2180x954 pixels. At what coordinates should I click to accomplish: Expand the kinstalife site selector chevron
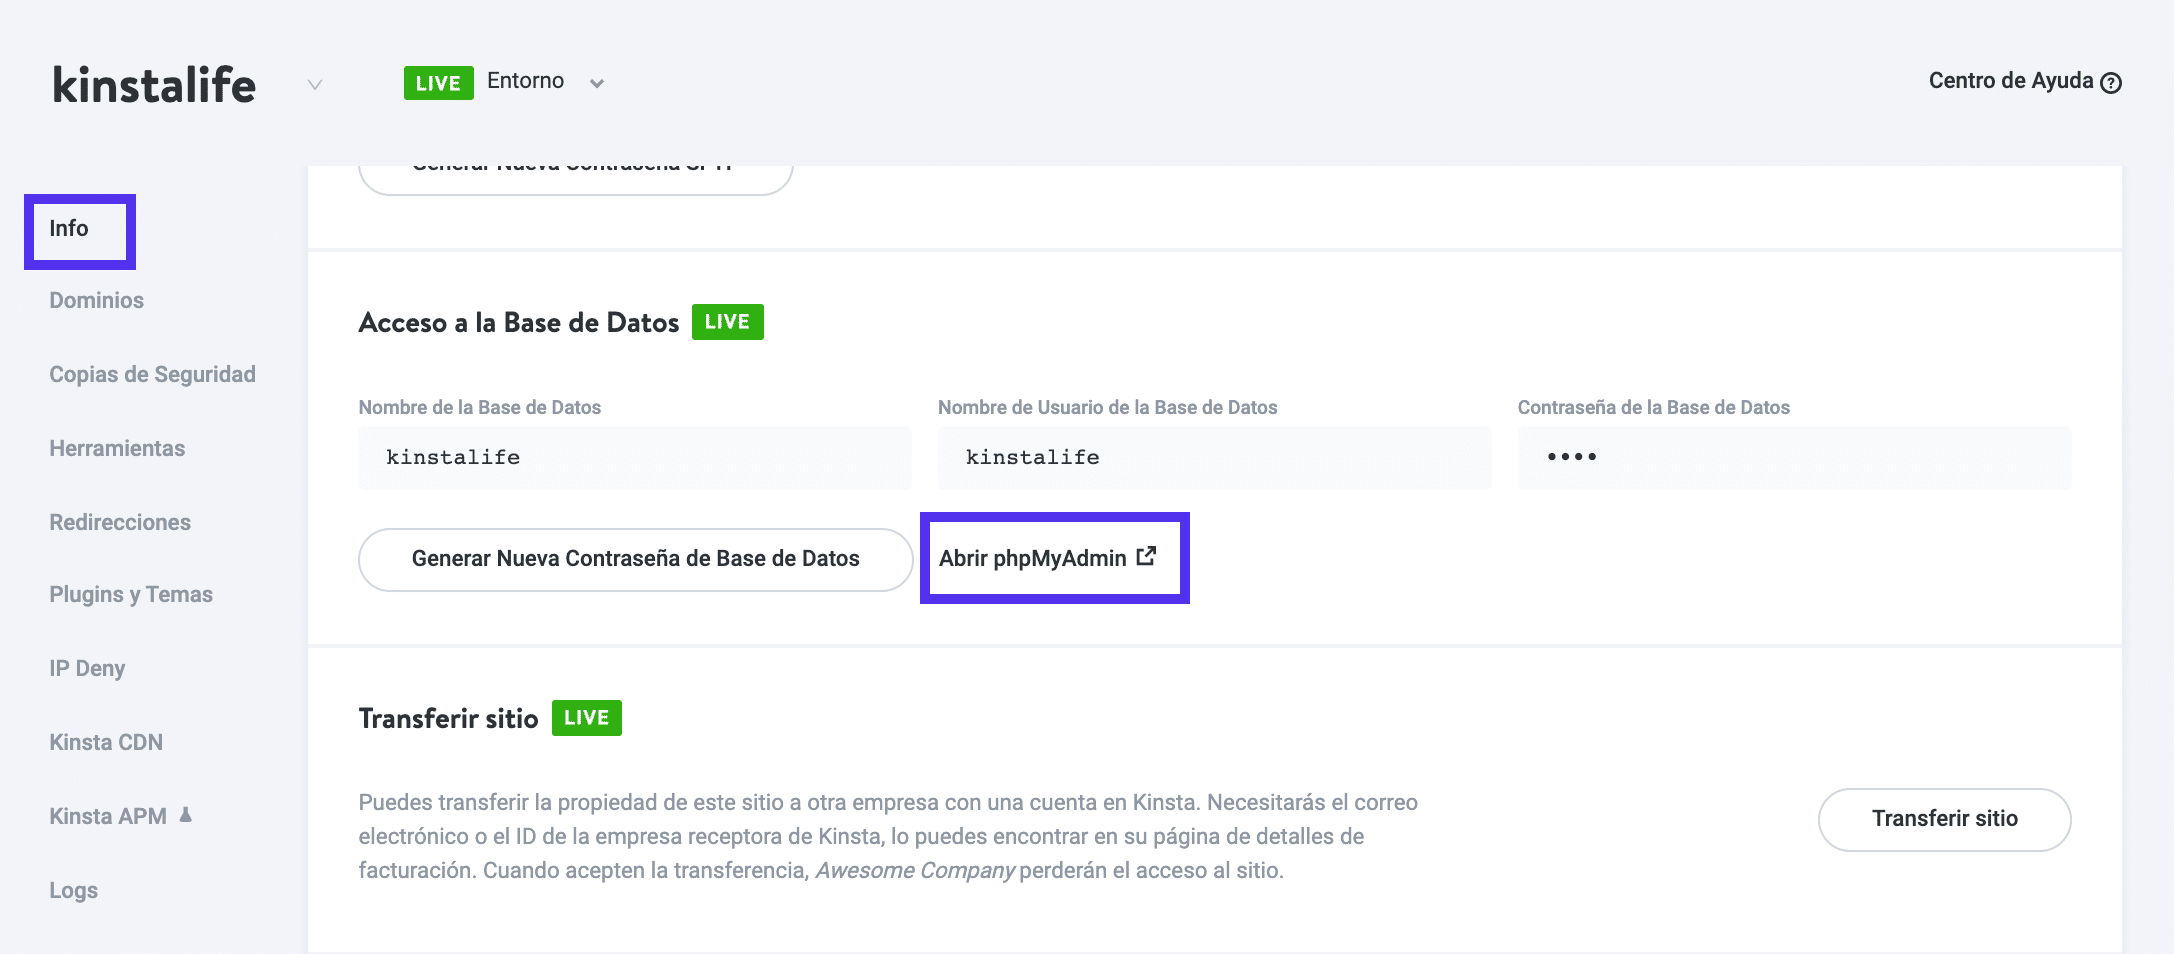click(315, 85)
